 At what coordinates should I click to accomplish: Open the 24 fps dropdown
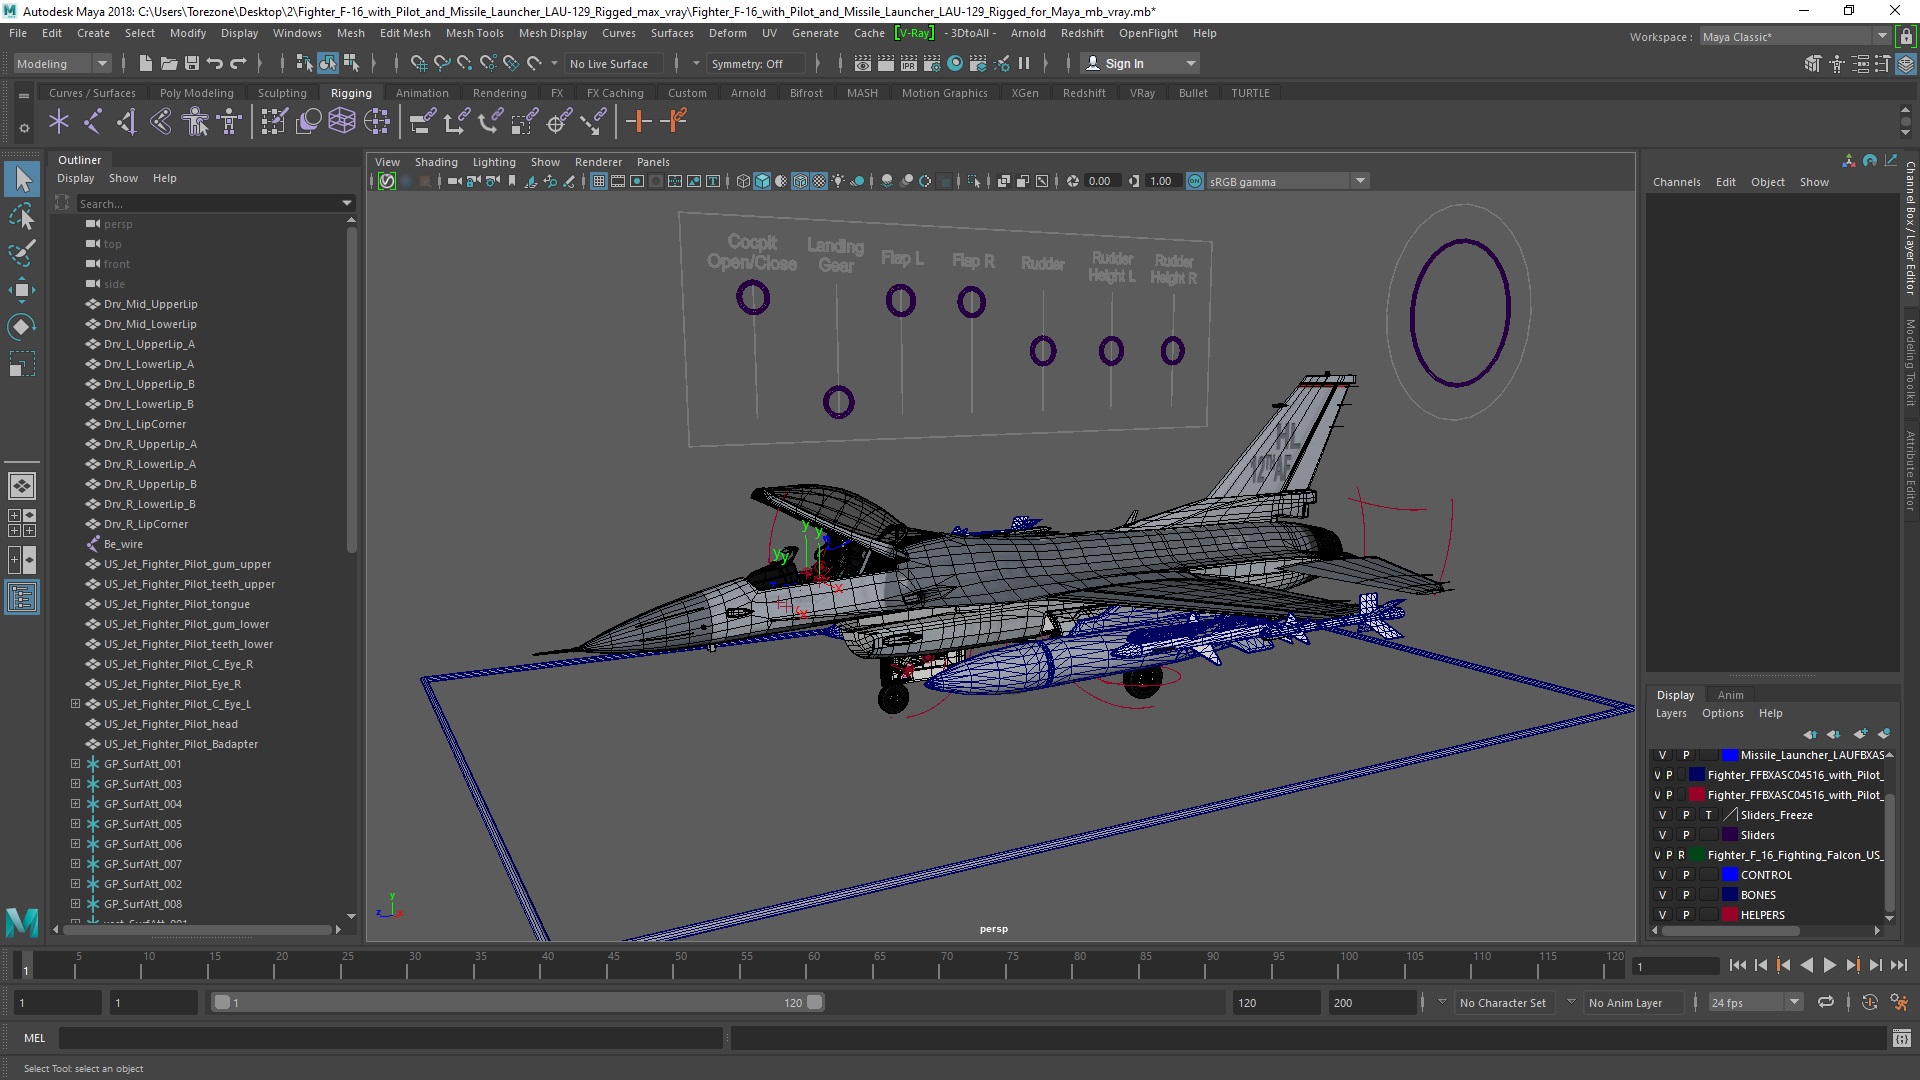[x=1755, y=1002]
